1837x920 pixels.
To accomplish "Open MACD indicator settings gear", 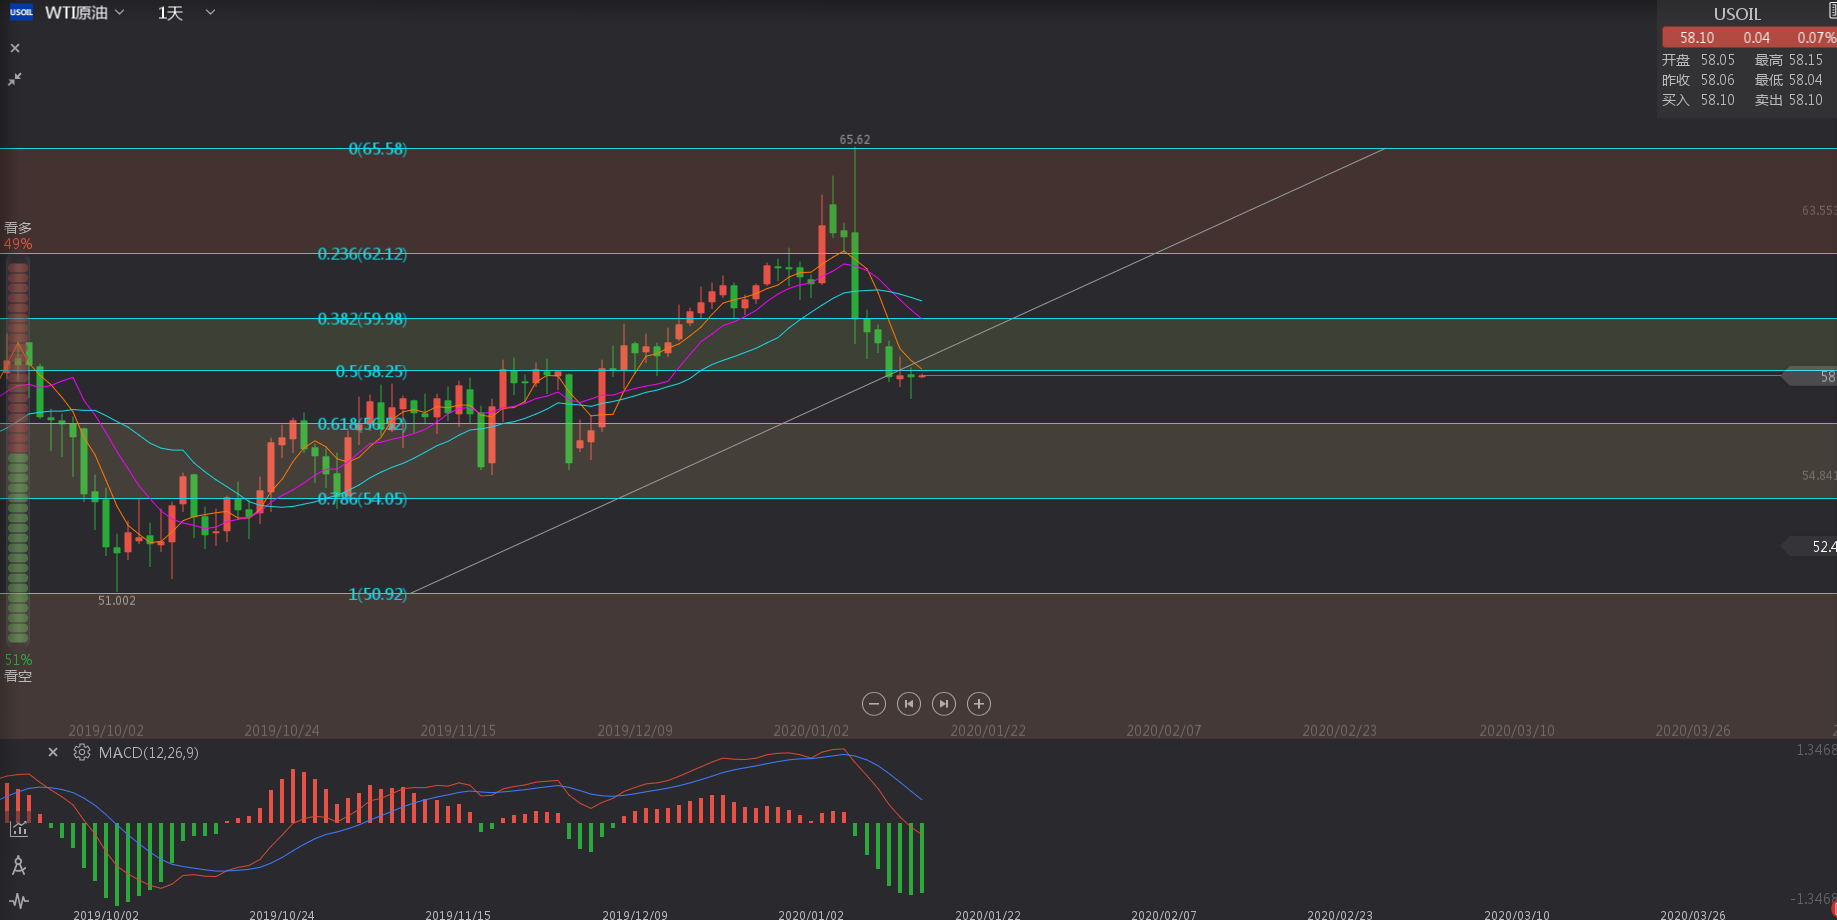I will [82, 753].
